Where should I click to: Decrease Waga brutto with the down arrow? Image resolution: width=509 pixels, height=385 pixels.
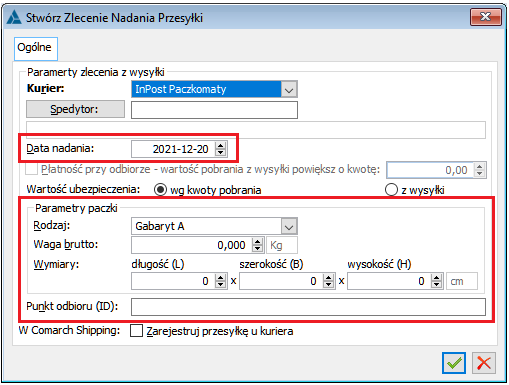coord(257,249)
